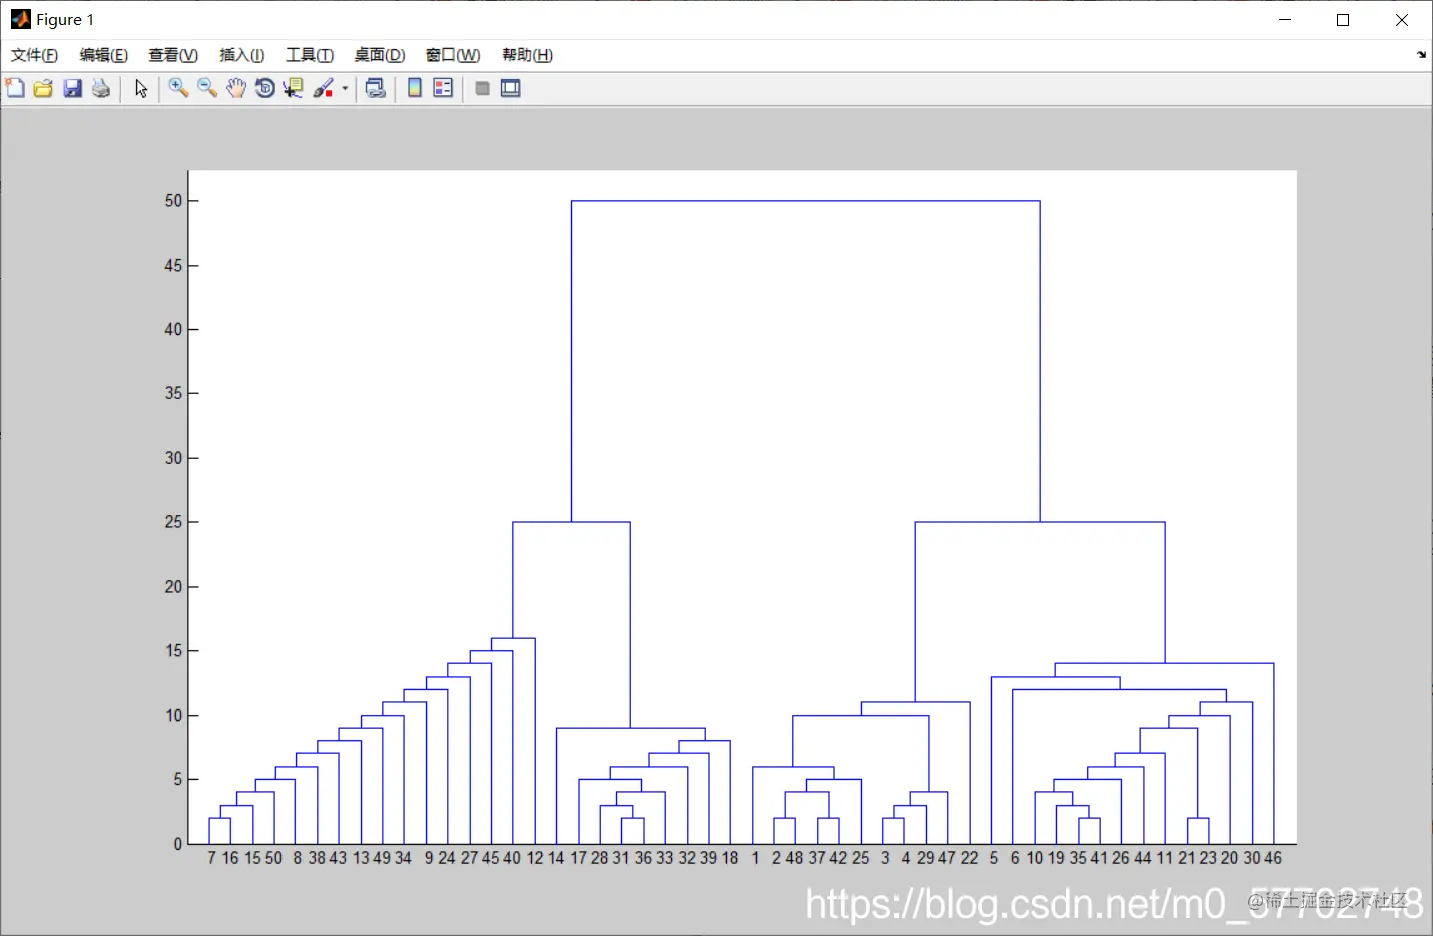Select the Rotate 3D tool
Image resolution: width=1433 pixels, height=936 pixels.
265,88
